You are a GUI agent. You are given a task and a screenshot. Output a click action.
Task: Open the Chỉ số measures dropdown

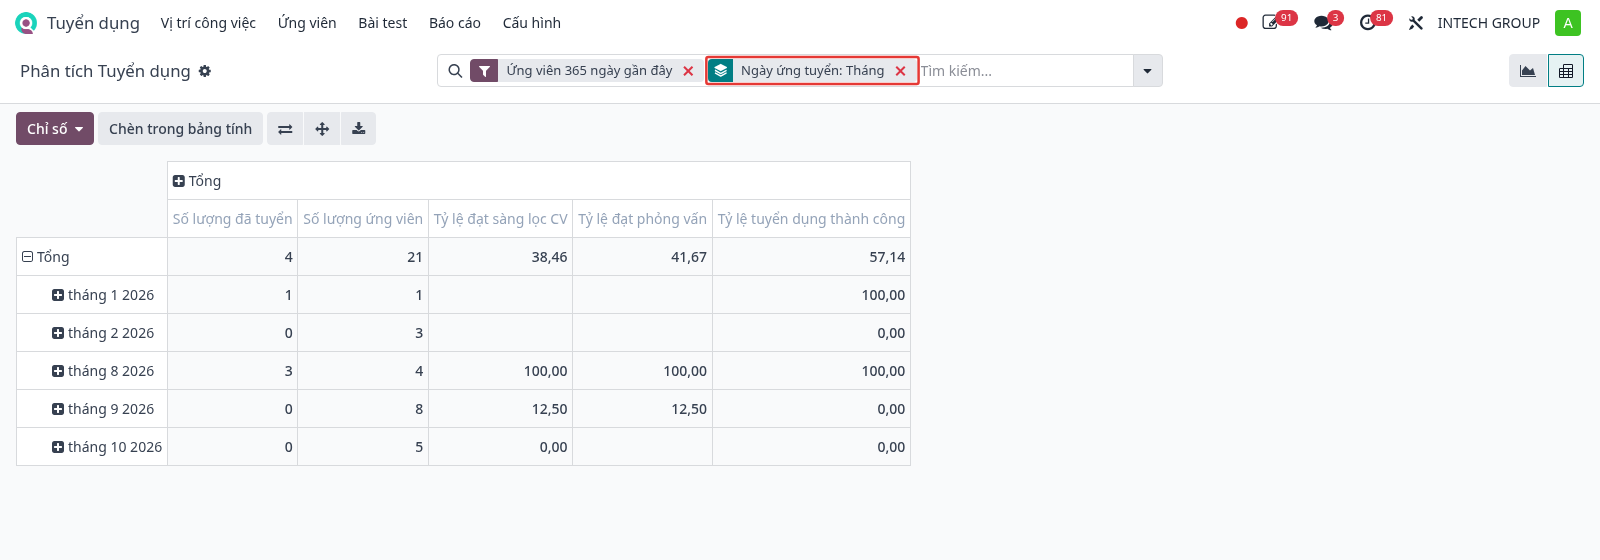[x=55, y=129]
